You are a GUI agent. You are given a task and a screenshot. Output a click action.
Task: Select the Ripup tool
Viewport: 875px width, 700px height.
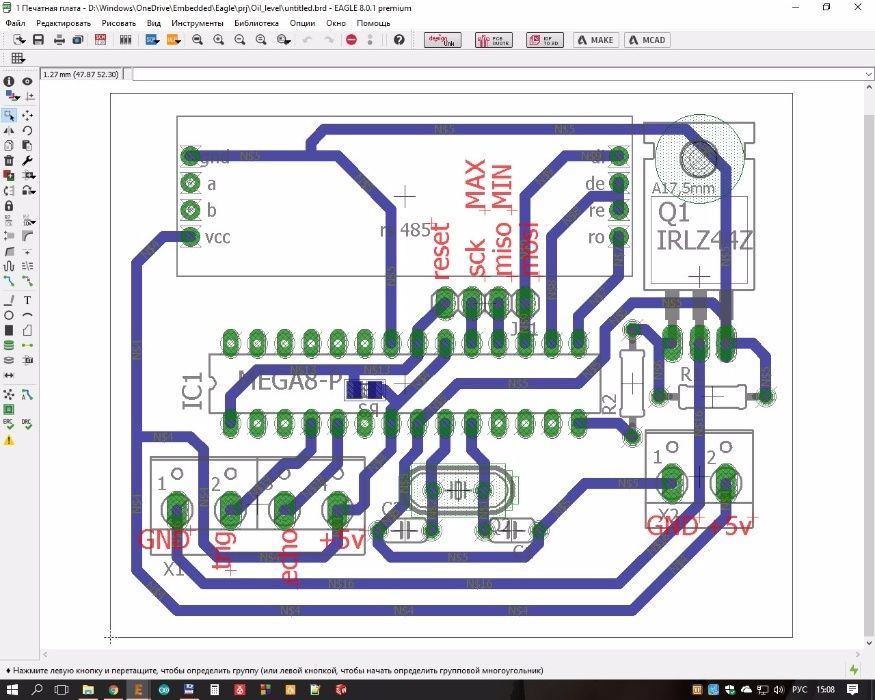(x=27, y=281)
